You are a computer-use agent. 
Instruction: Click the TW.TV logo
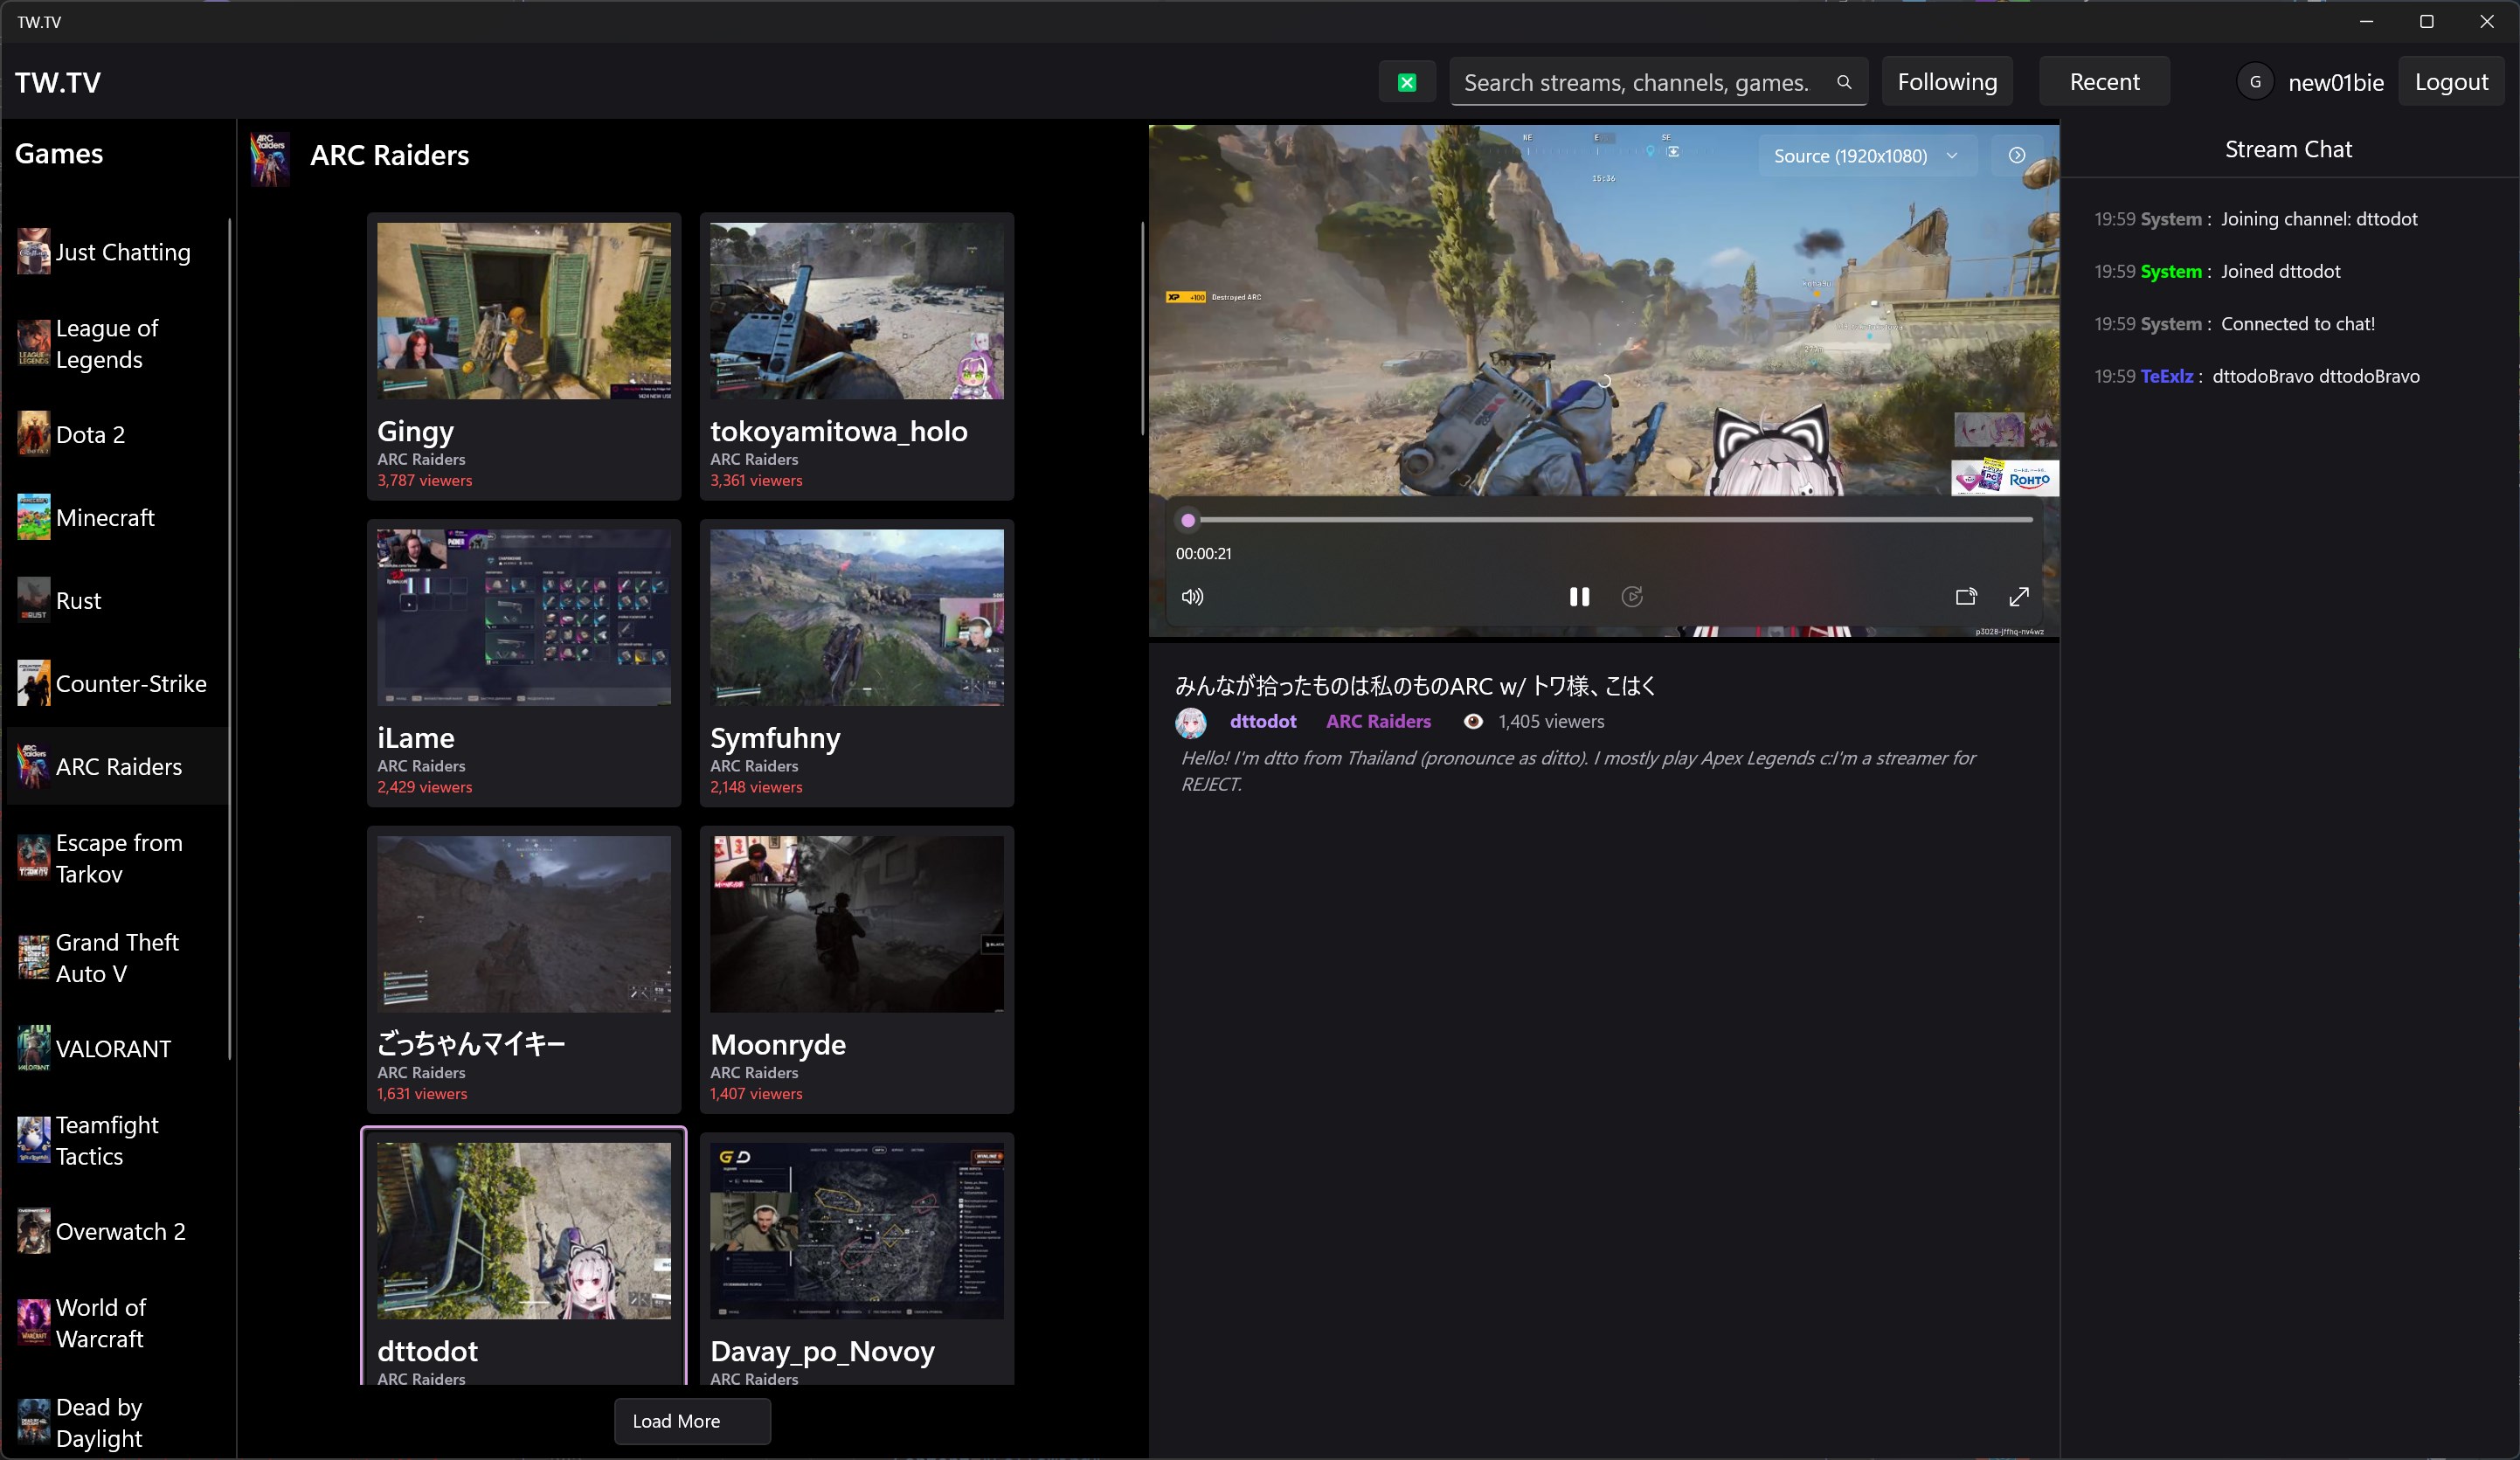58,82
